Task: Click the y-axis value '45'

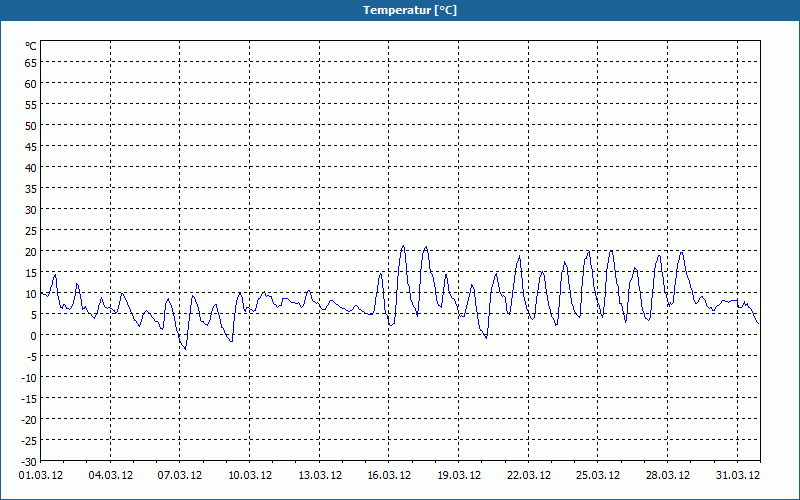Action: [x=31, y=147]
